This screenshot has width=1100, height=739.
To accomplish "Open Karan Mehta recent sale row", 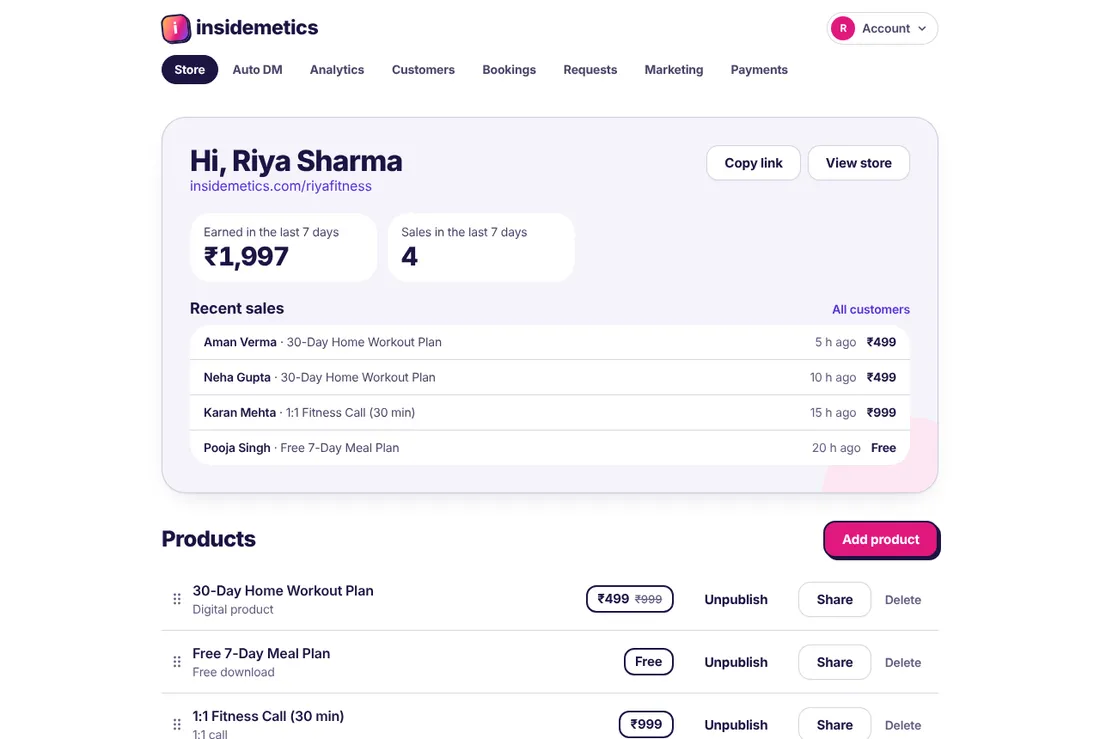I will coord(549,412).
